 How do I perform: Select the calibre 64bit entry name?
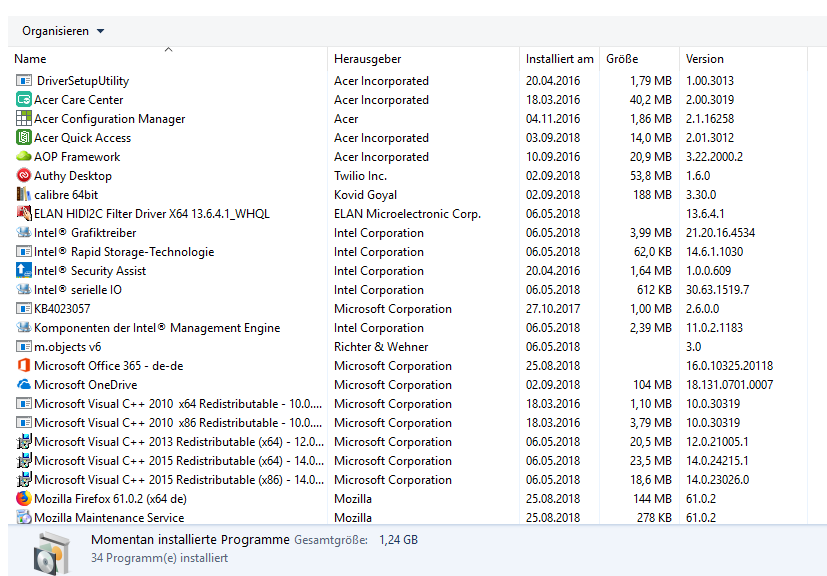[x=66, y=195]
